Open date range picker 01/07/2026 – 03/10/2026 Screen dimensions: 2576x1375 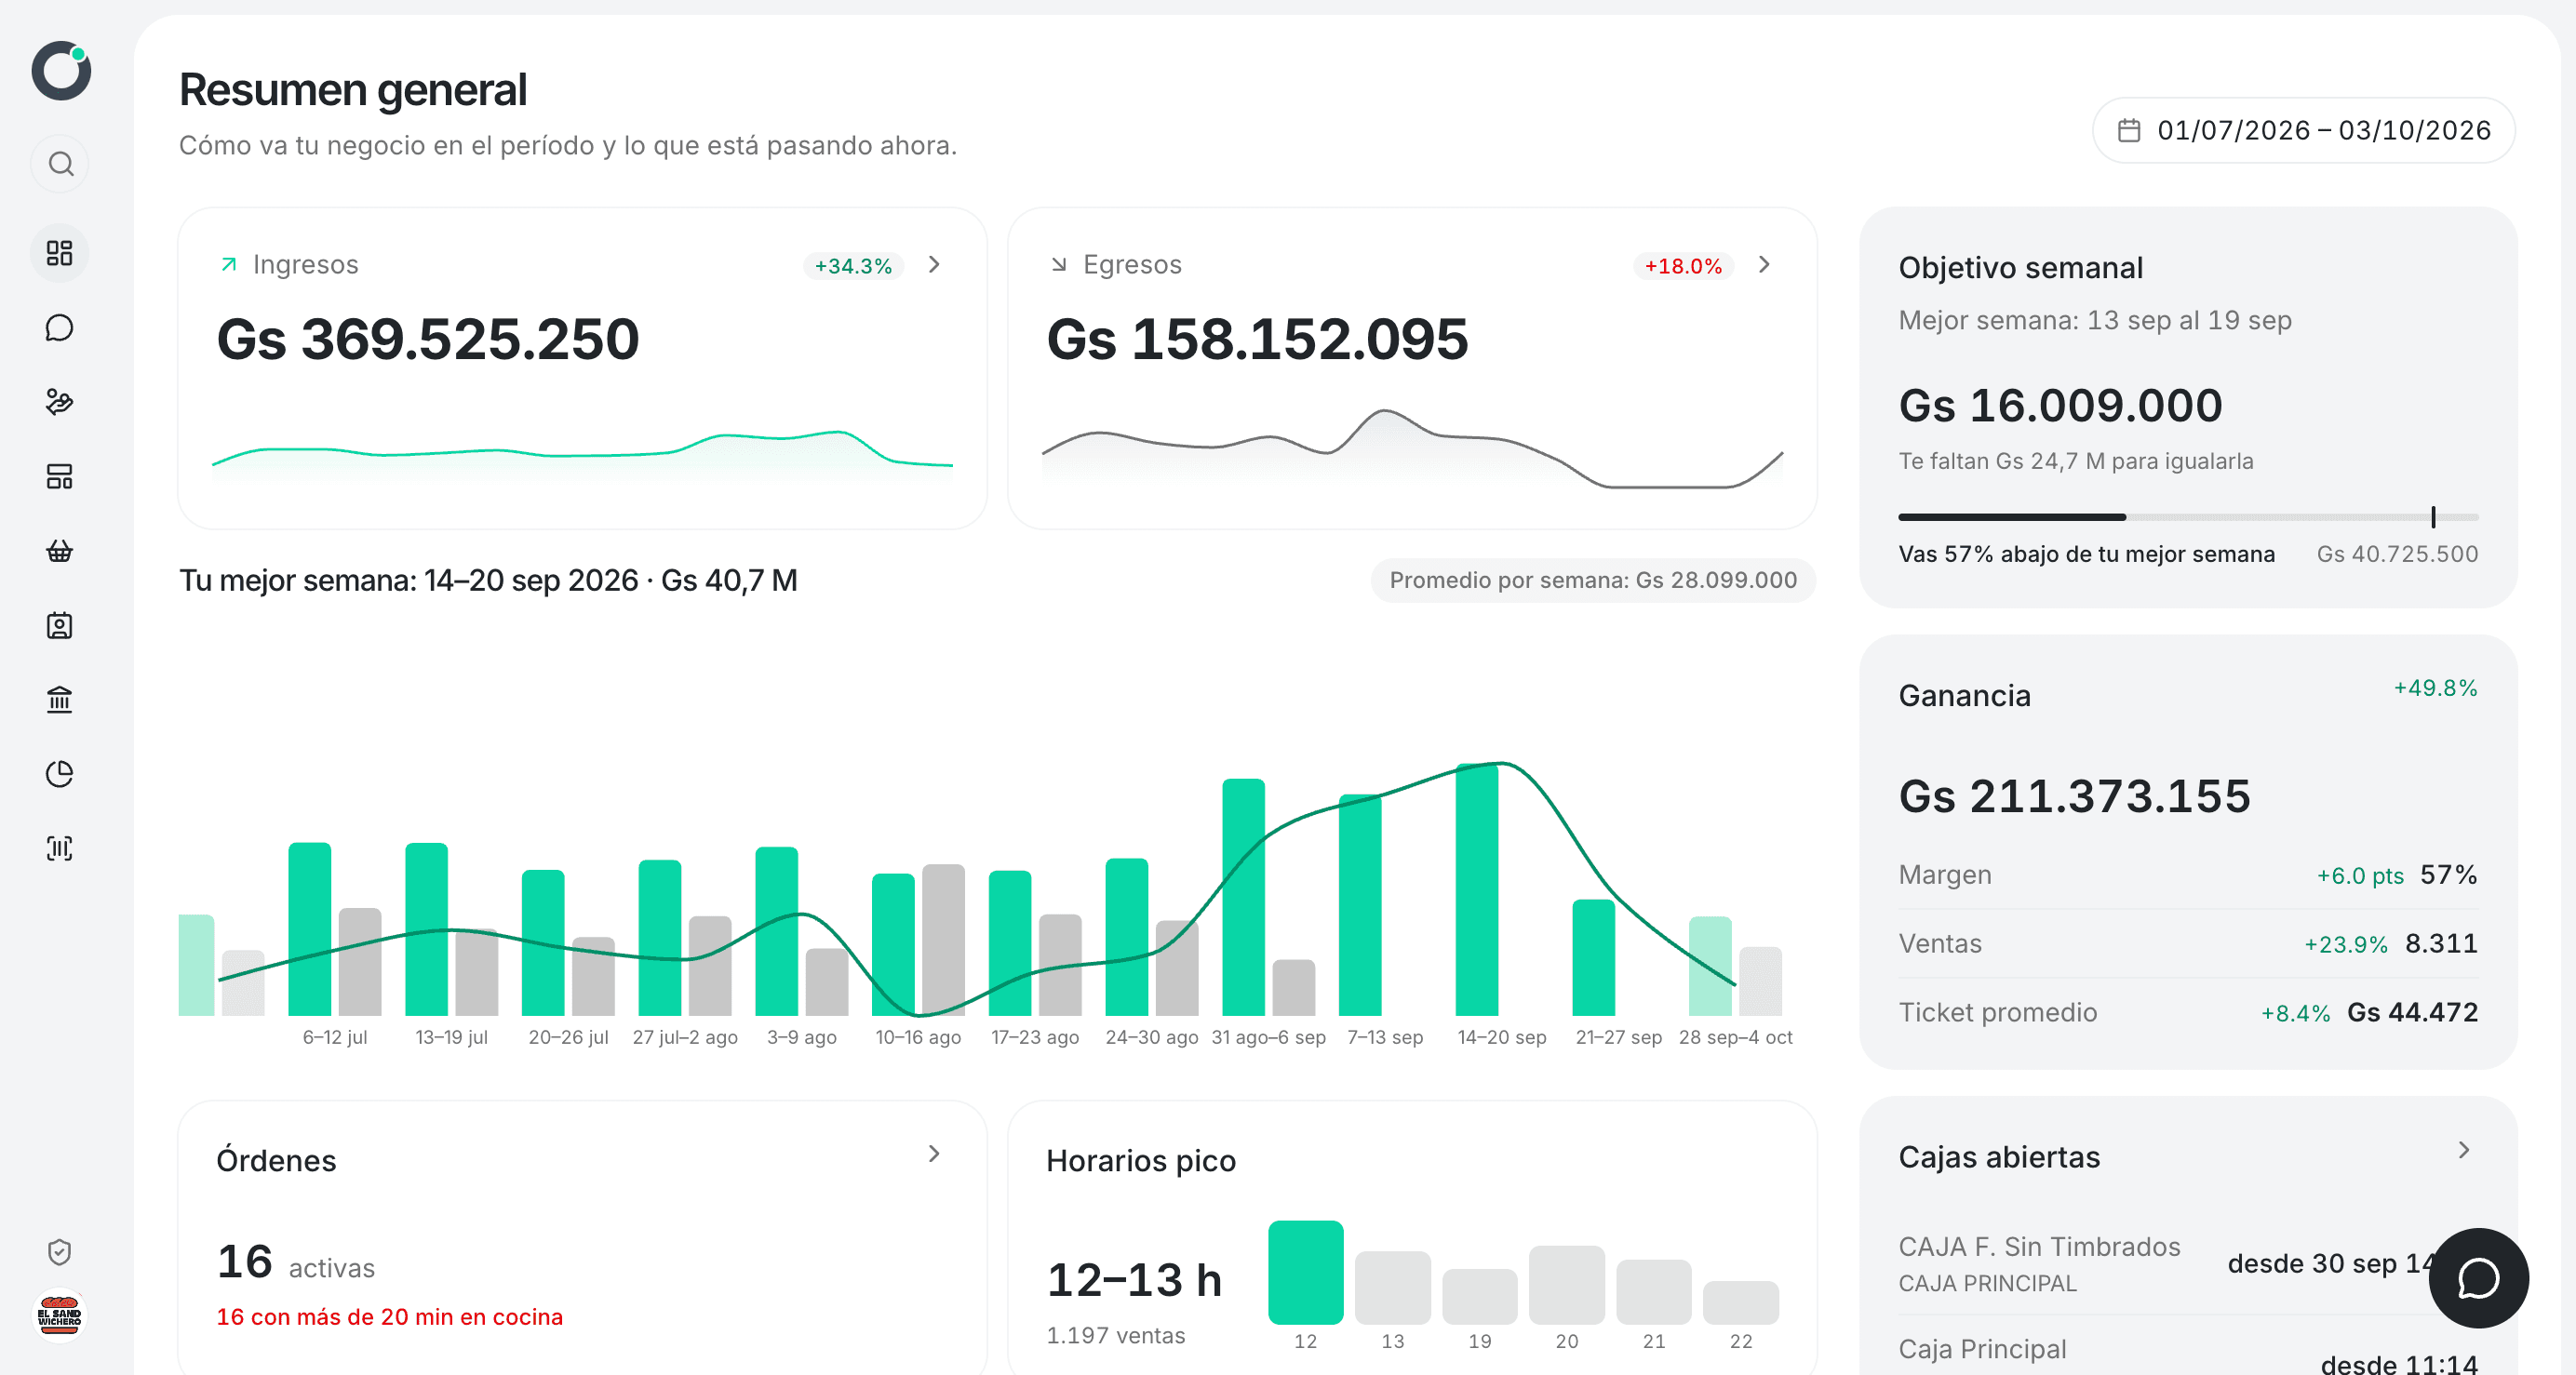(2304, 131)
